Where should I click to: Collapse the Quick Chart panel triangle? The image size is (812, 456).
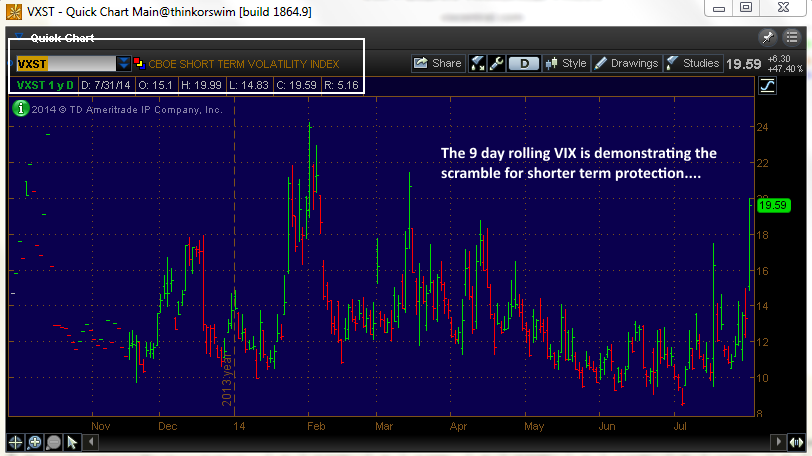pyautogui.click(x=19, y=38)
